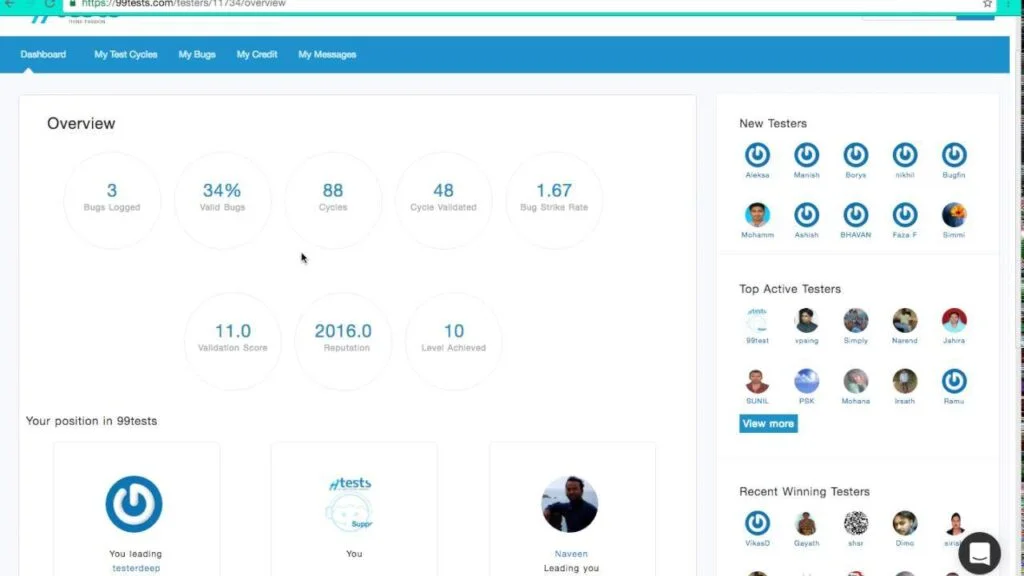
Task: Go to My Credit tab
Action: click(x=257, y=54)
